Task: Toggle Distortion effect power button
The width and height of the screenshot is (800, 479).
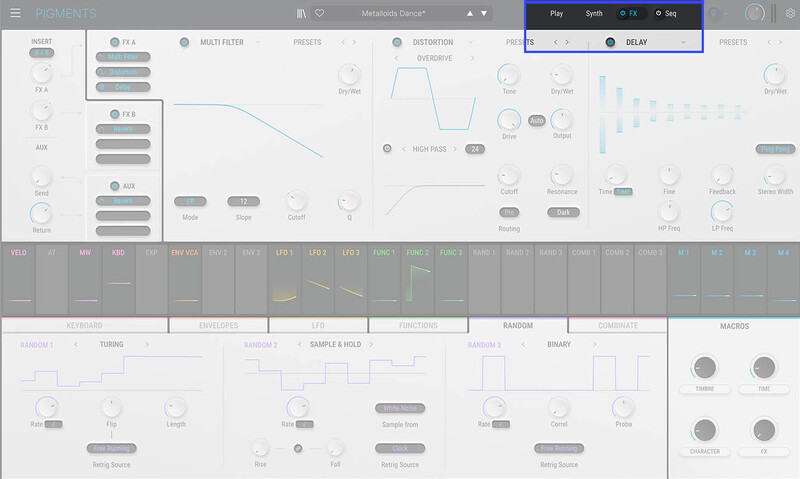Action: (397, 42)
